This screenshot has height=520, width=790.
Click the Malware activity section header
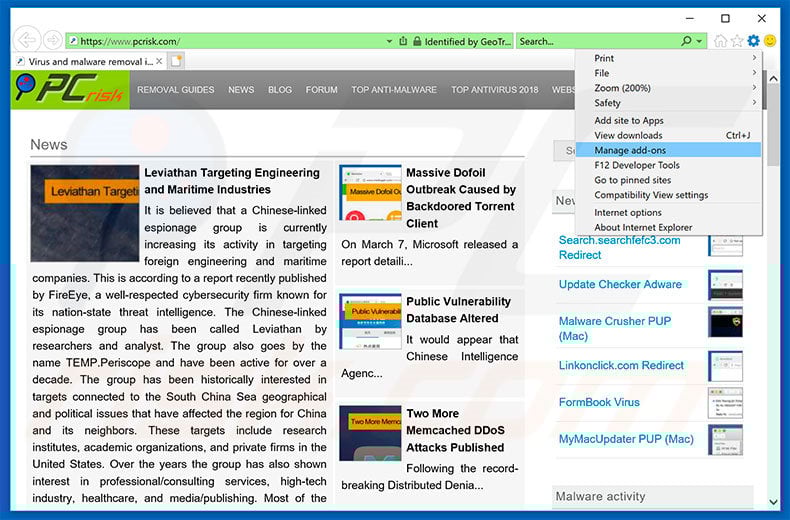pyautogui.click(x=652, y=496)
